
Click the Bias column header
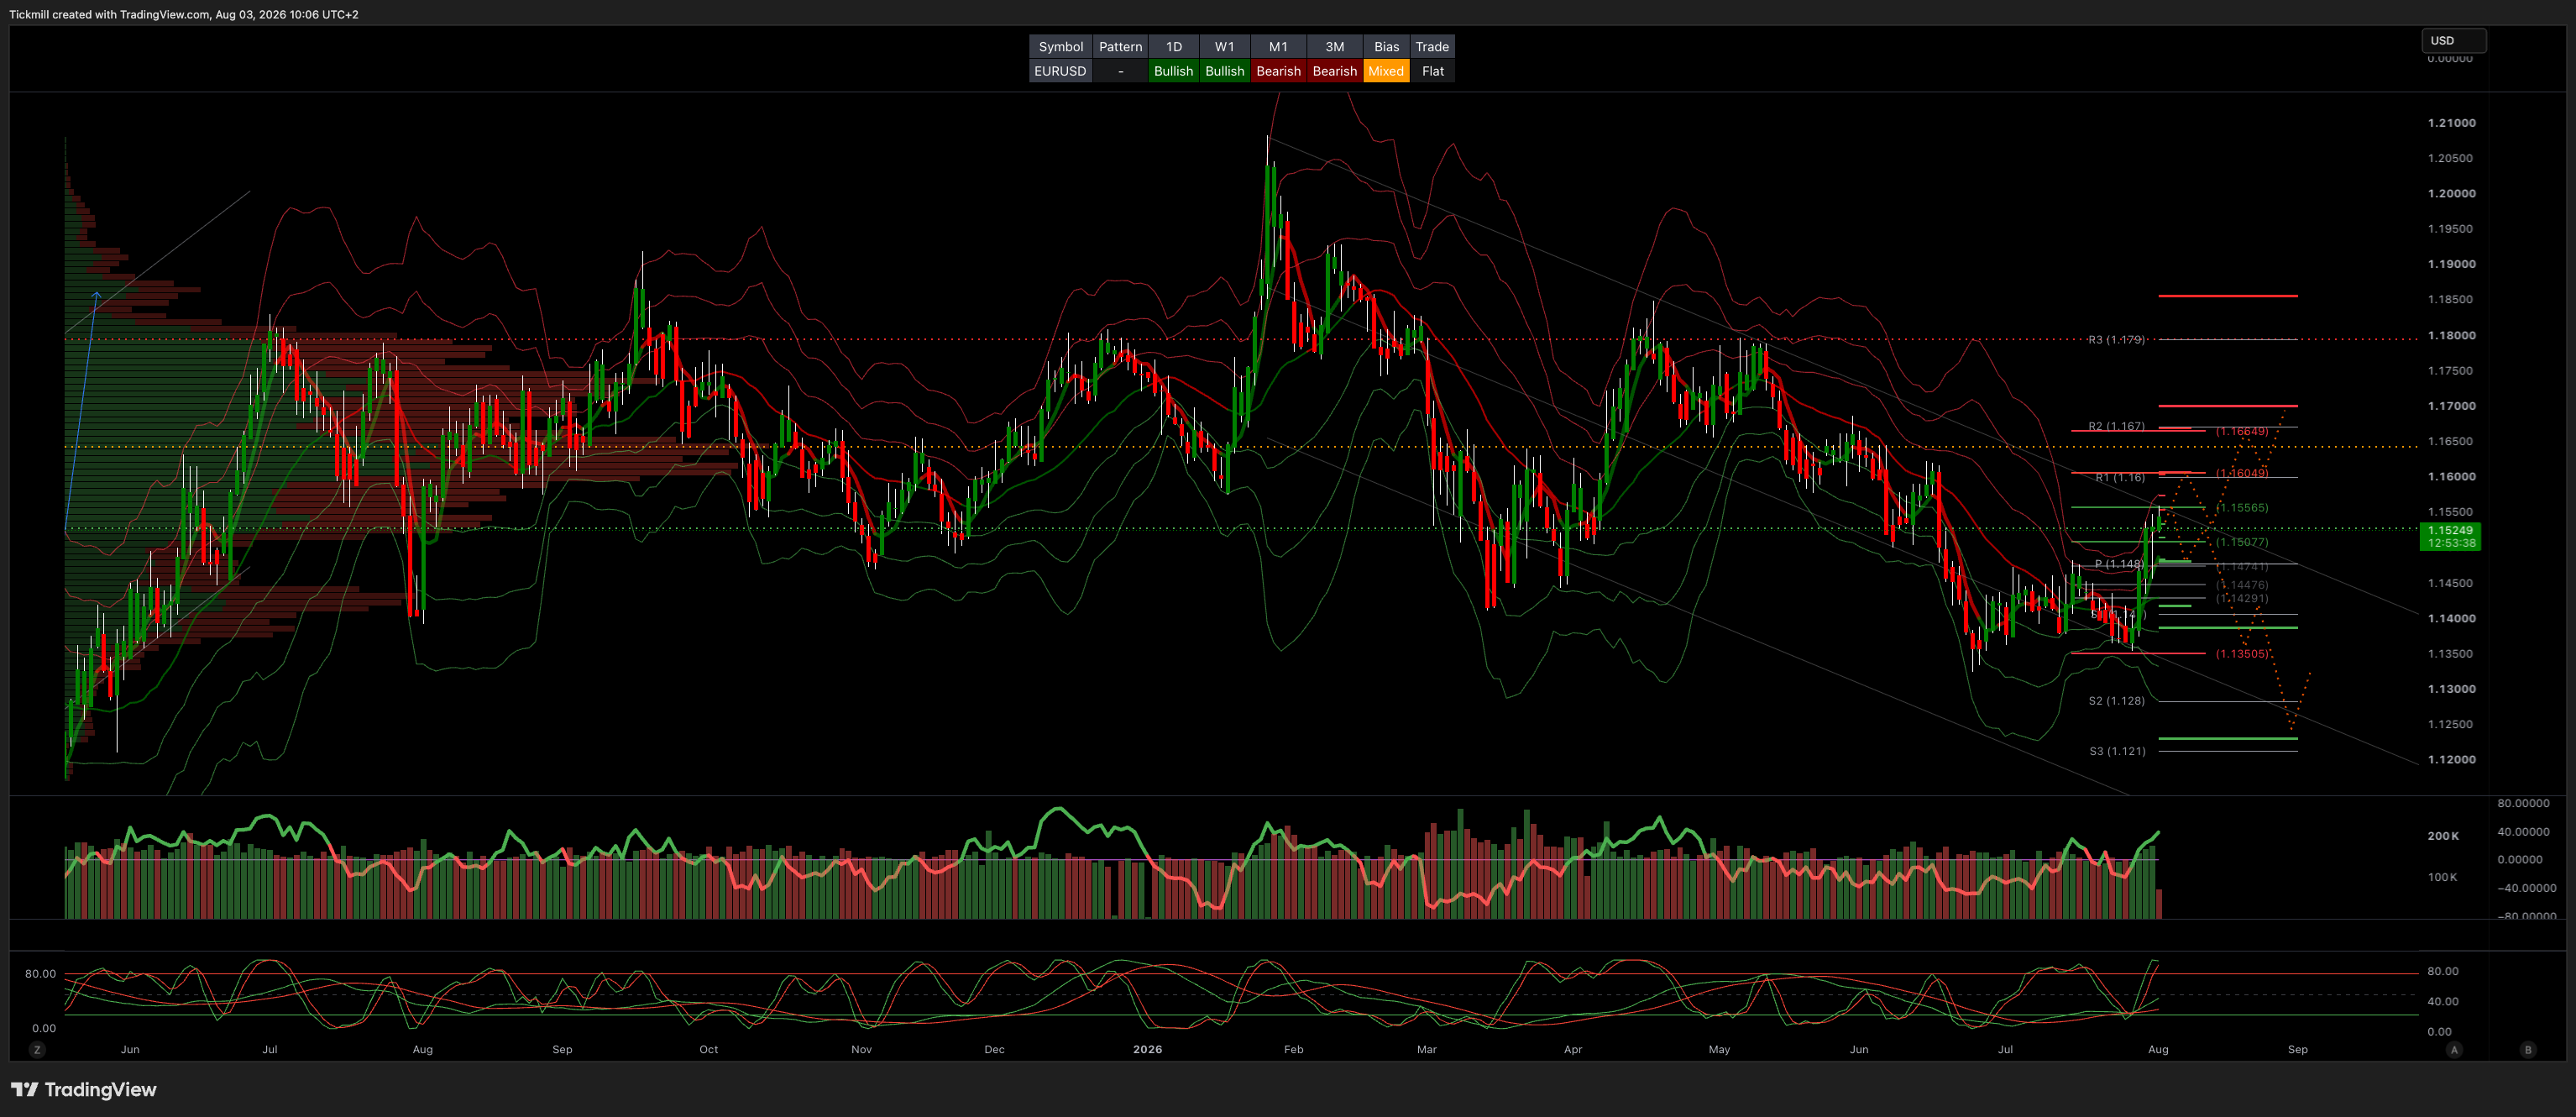1386,46
